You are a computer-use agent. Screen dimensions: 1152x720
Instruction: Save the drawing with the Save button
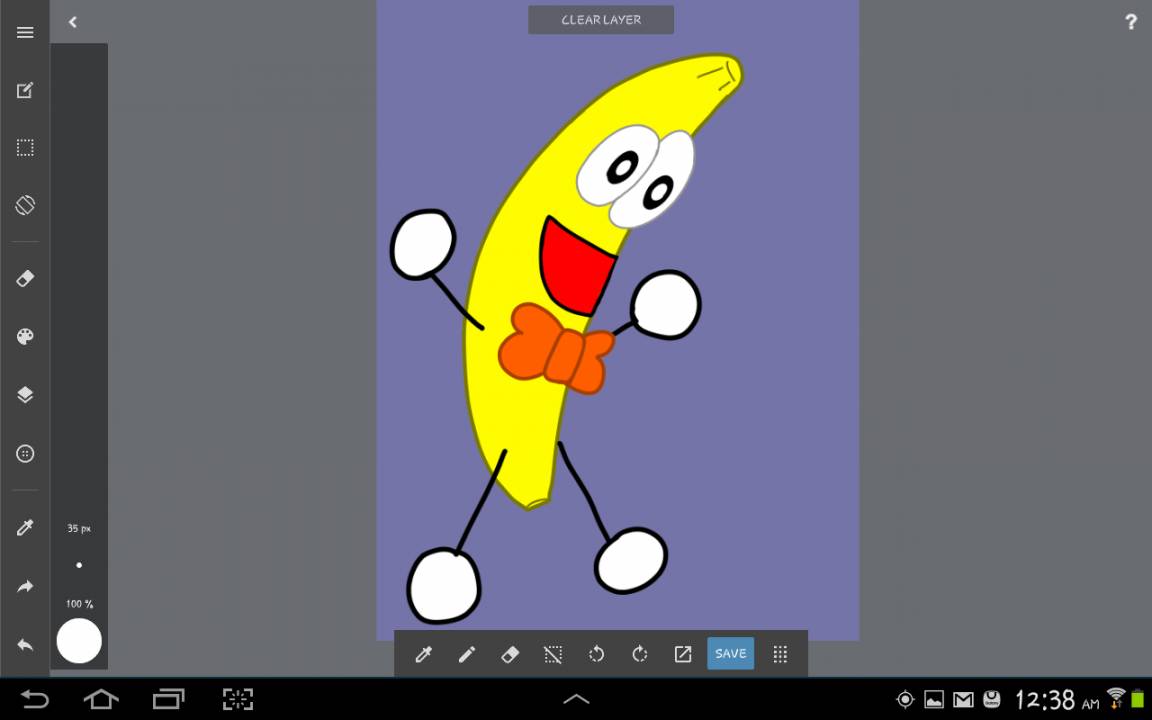click(730, 653)
